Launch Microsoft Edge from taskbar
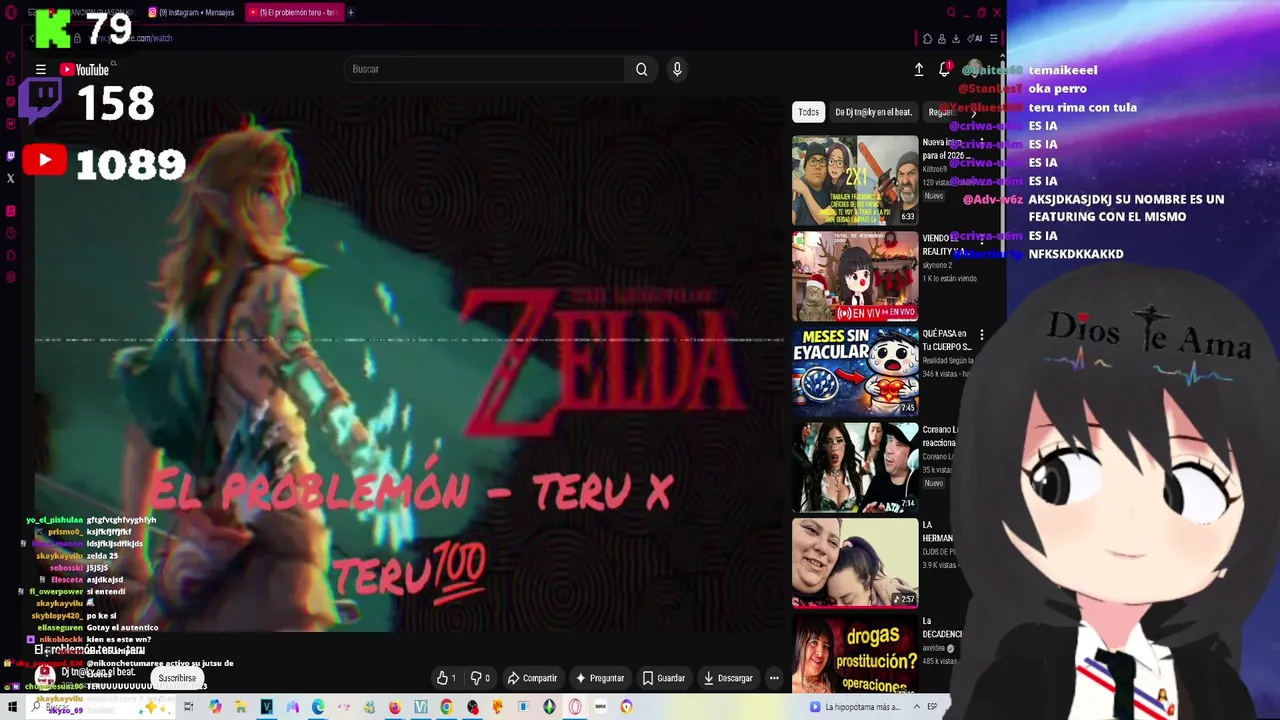The image size is (1280, 720). [318, 707]
